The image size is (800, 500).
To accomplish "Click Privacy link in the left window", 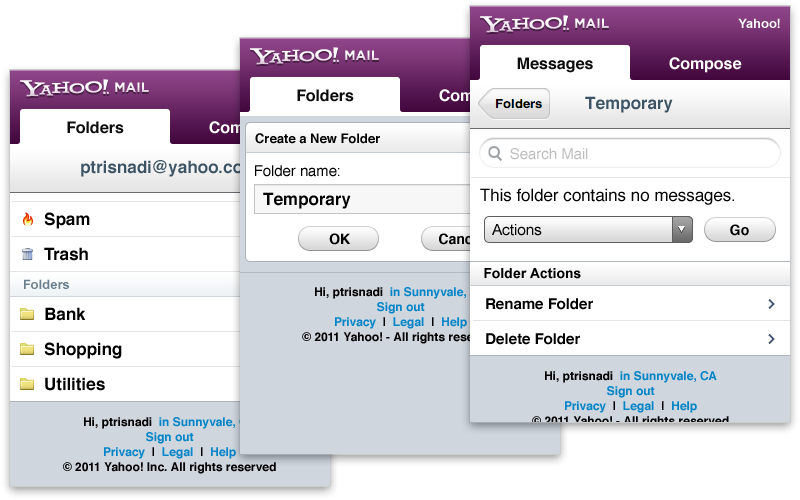I will pos(124,452).
